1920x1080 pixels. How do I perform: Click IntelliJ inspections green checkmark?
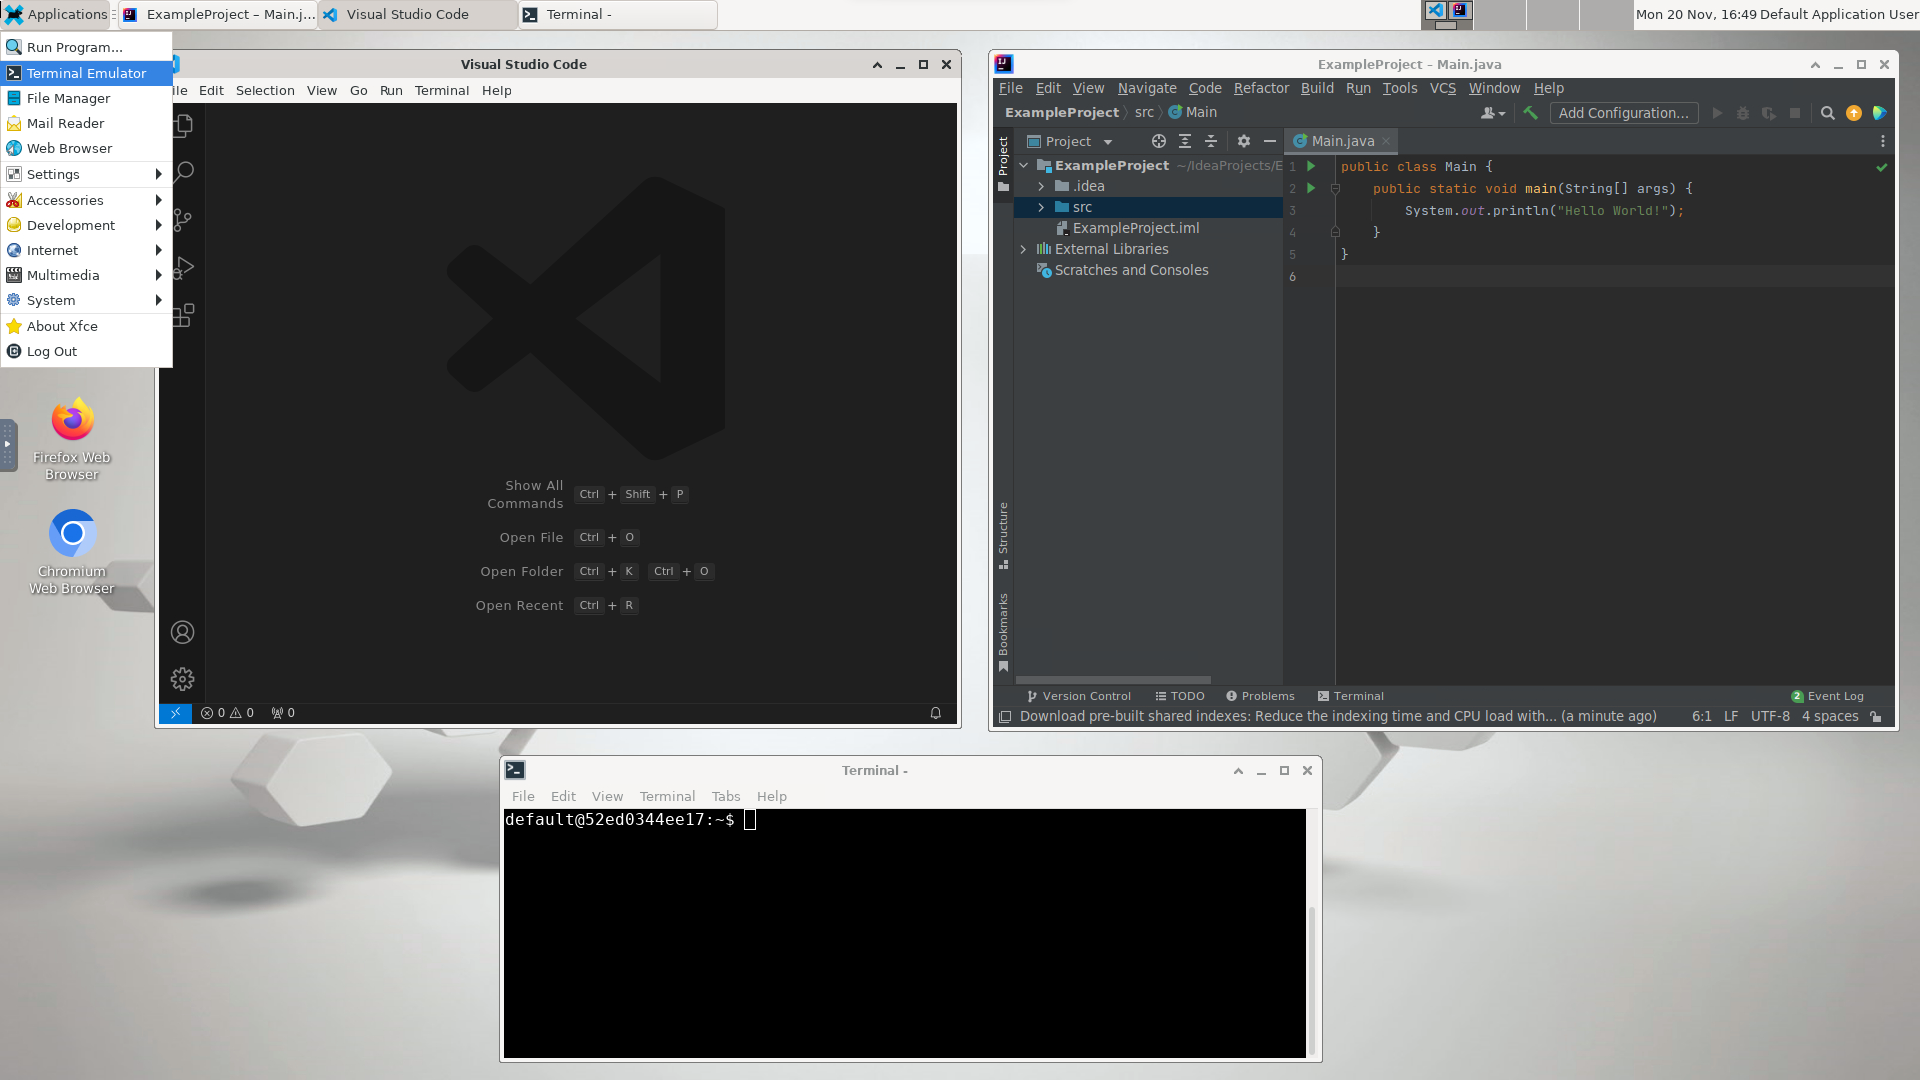coord(1882,167)
